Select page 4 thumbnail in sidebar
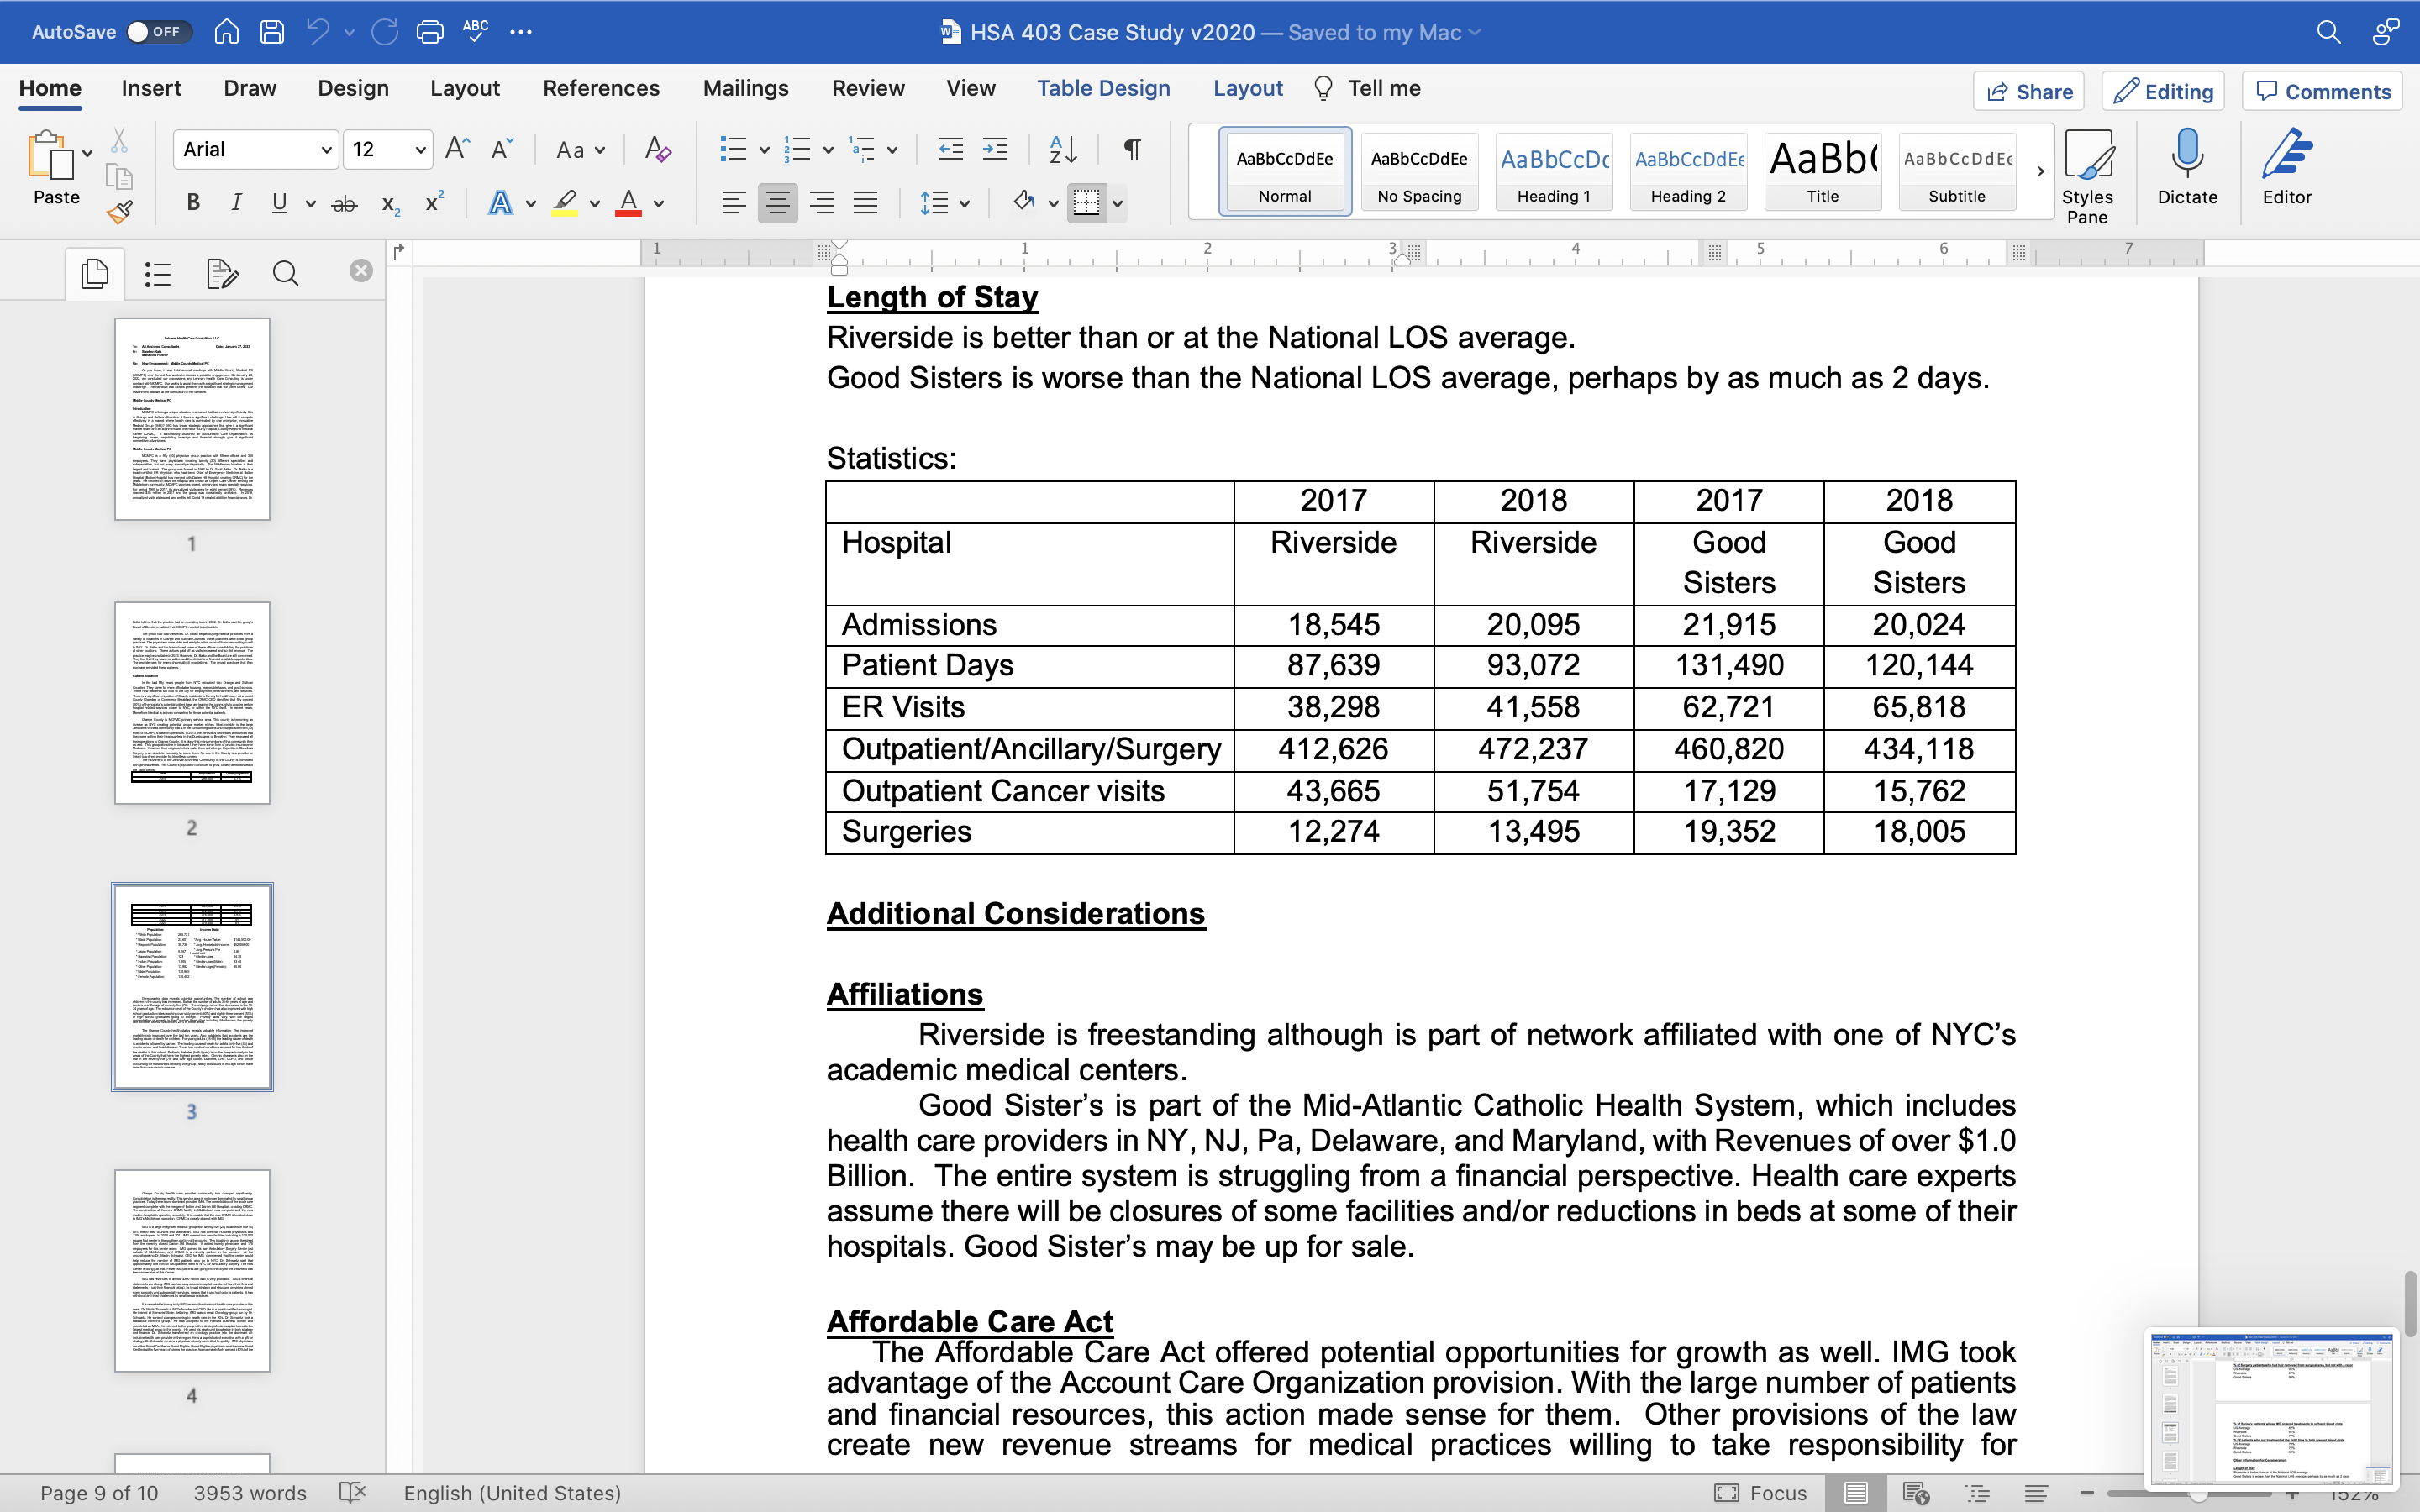 [192, 1270]
